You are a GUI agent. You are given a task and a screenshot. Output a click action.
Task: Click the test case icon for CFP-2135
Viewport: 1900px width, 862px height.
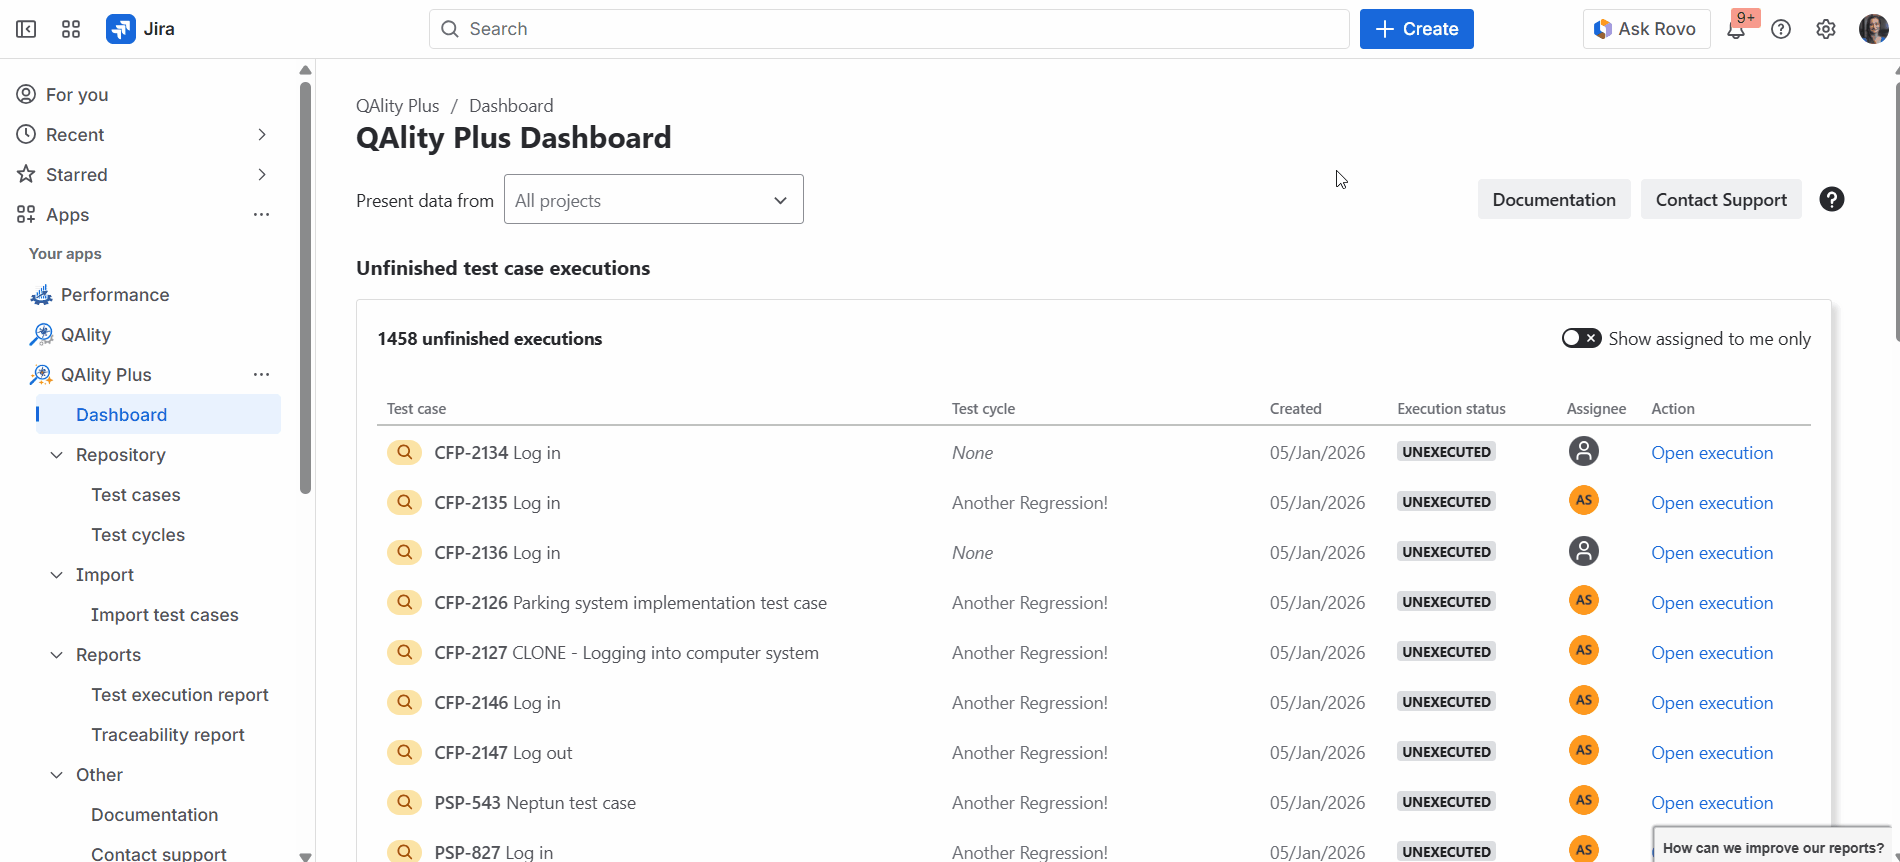(404, 503)
